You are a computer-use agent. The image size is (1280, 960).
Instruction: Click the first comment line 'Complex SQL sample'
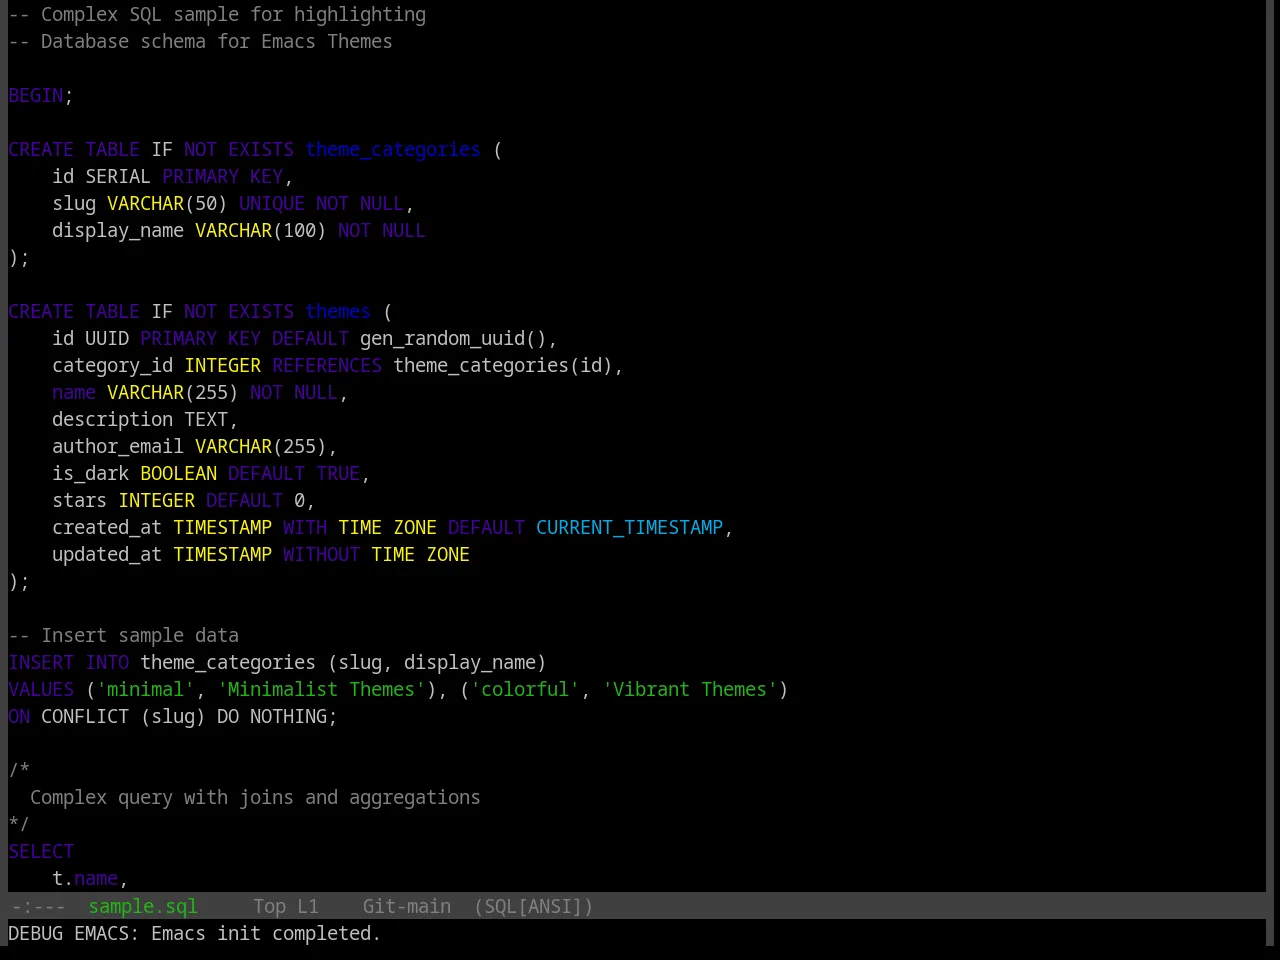(217, 14)
